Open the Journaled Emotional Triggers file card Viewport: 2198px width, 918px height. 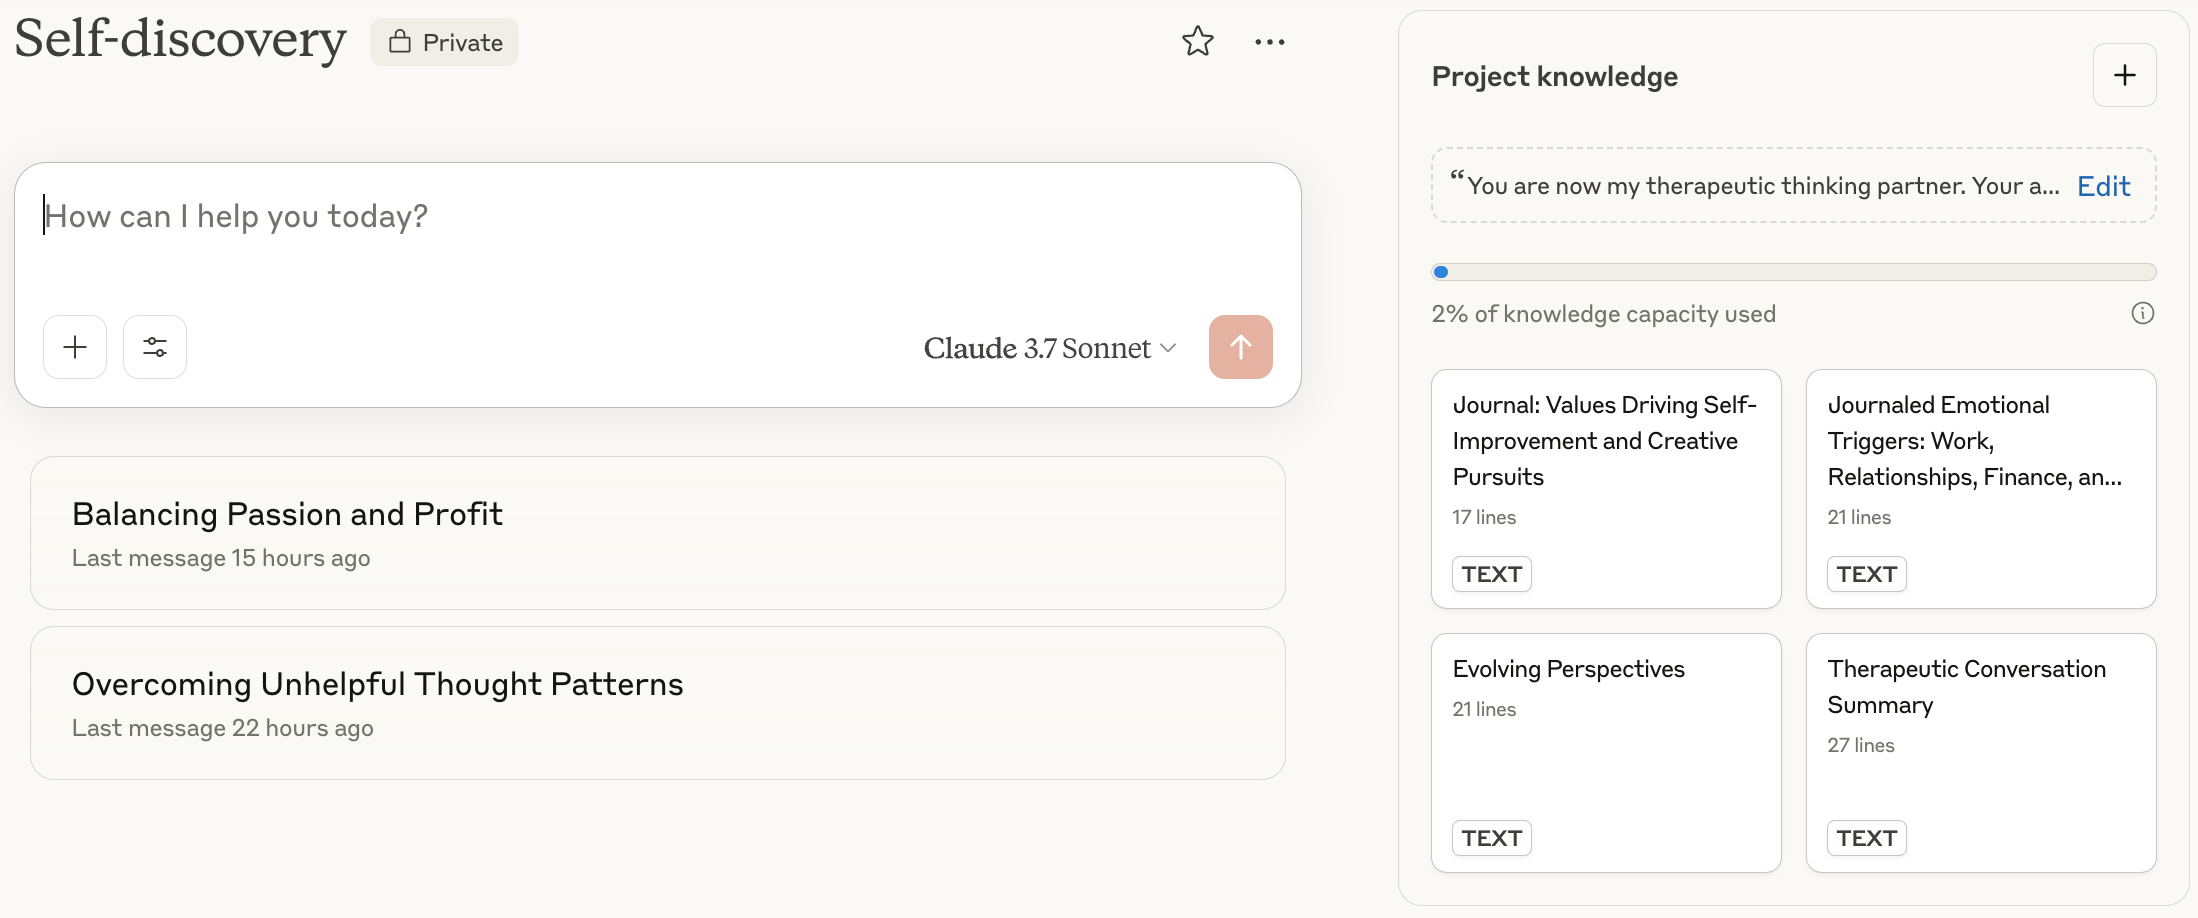pos(1980,488)
